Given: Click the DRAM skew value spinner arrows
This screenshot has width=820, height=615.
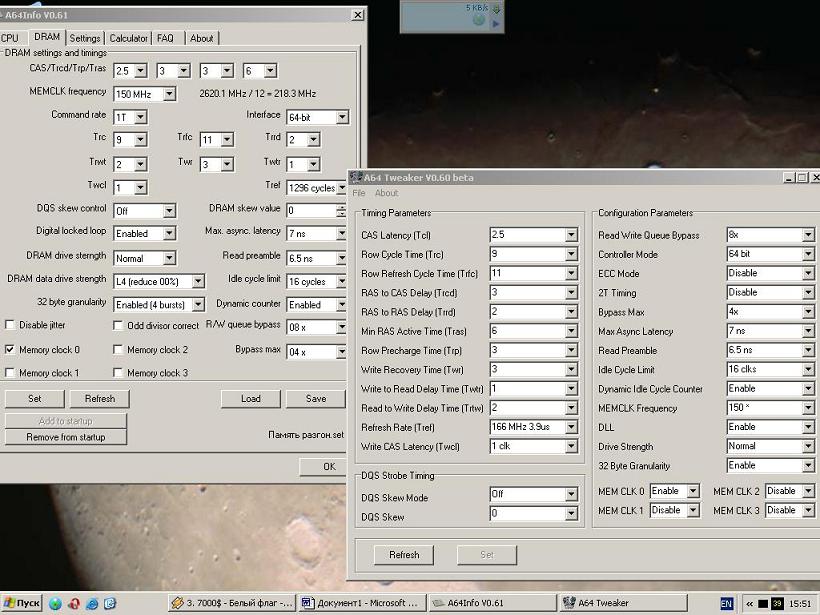Looking at the screenshot, I should pyautogui.click(x=342, y=210).
